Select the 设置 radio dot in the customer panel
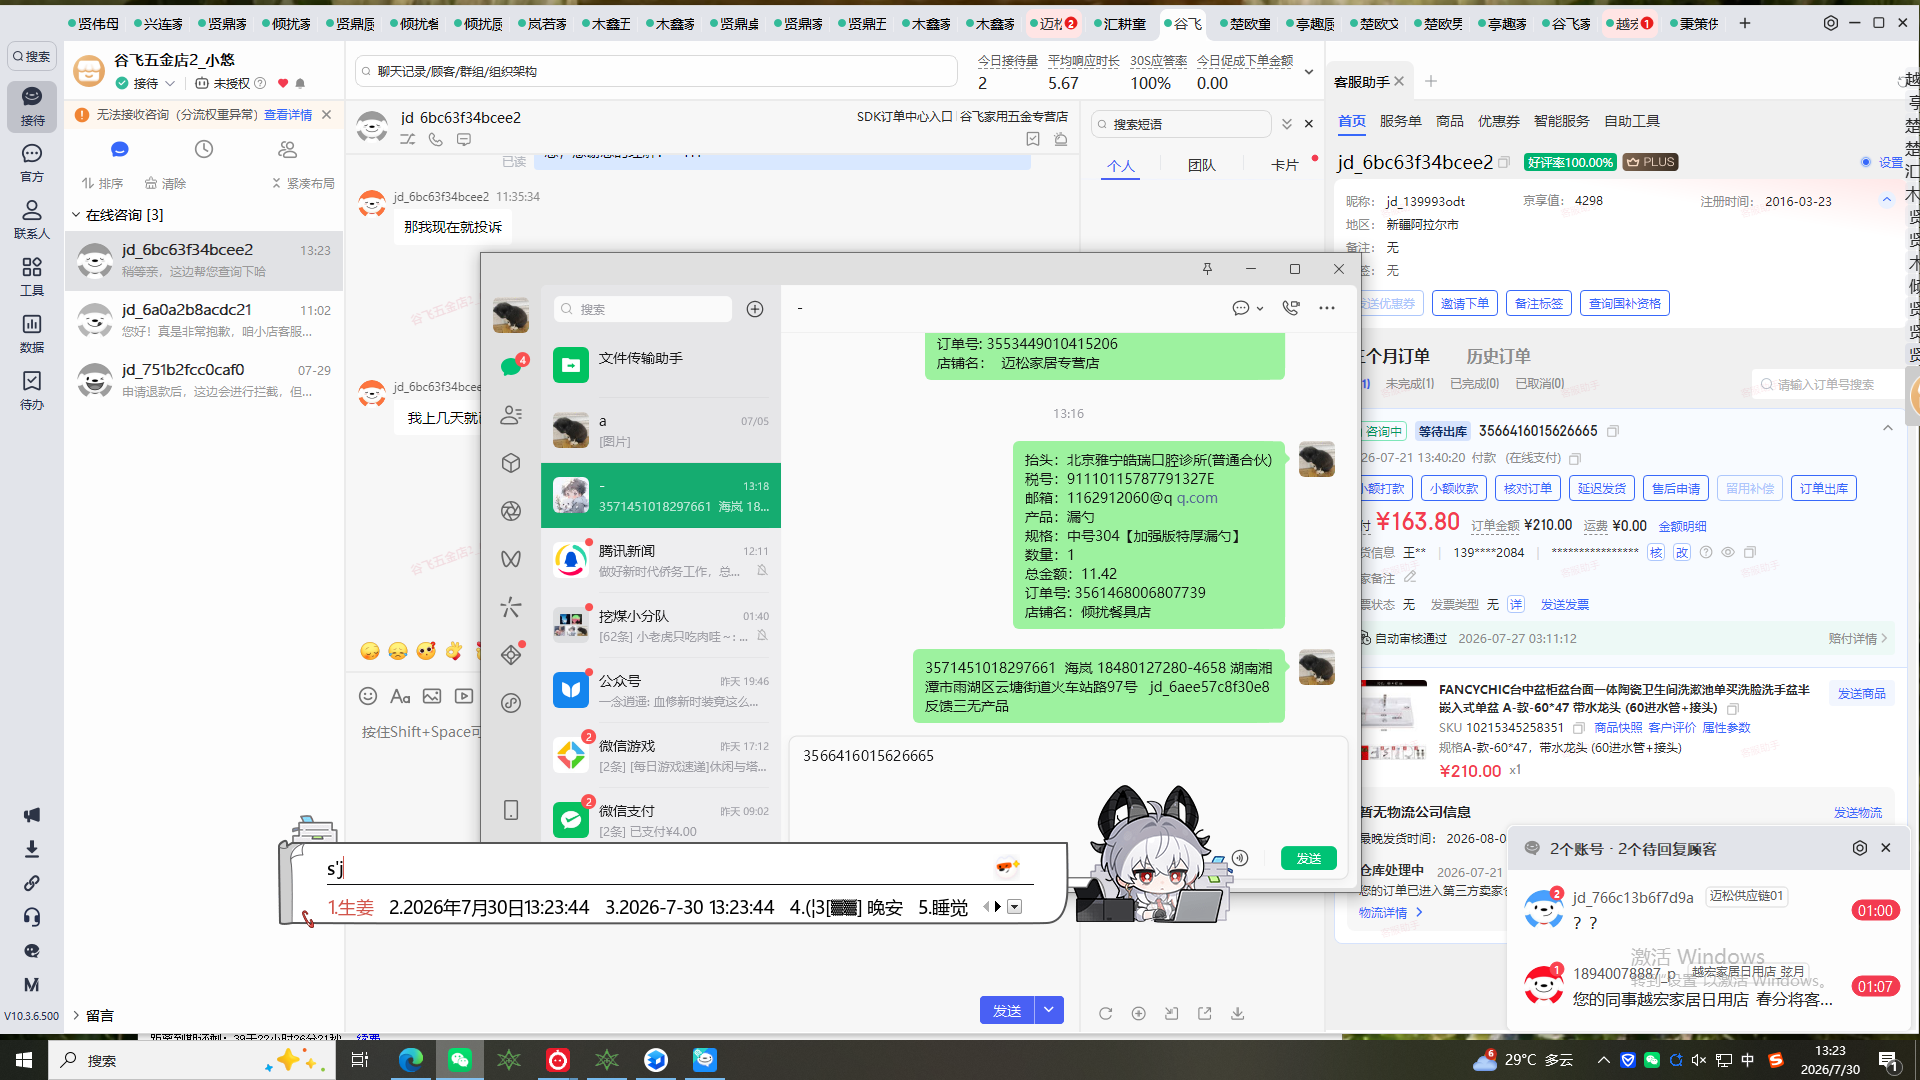This screenshot has width=1920, height=1080. pyautogui.click(x=1866, y=162)
